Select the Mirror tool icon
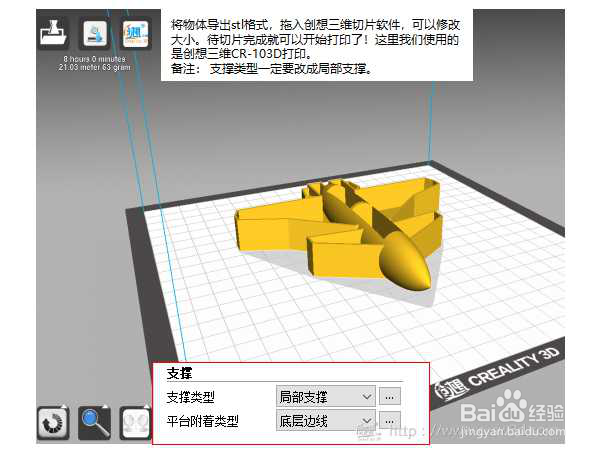The height and width of the screenshot is (453, 600). pyautogui.click(x=135, y=423)
